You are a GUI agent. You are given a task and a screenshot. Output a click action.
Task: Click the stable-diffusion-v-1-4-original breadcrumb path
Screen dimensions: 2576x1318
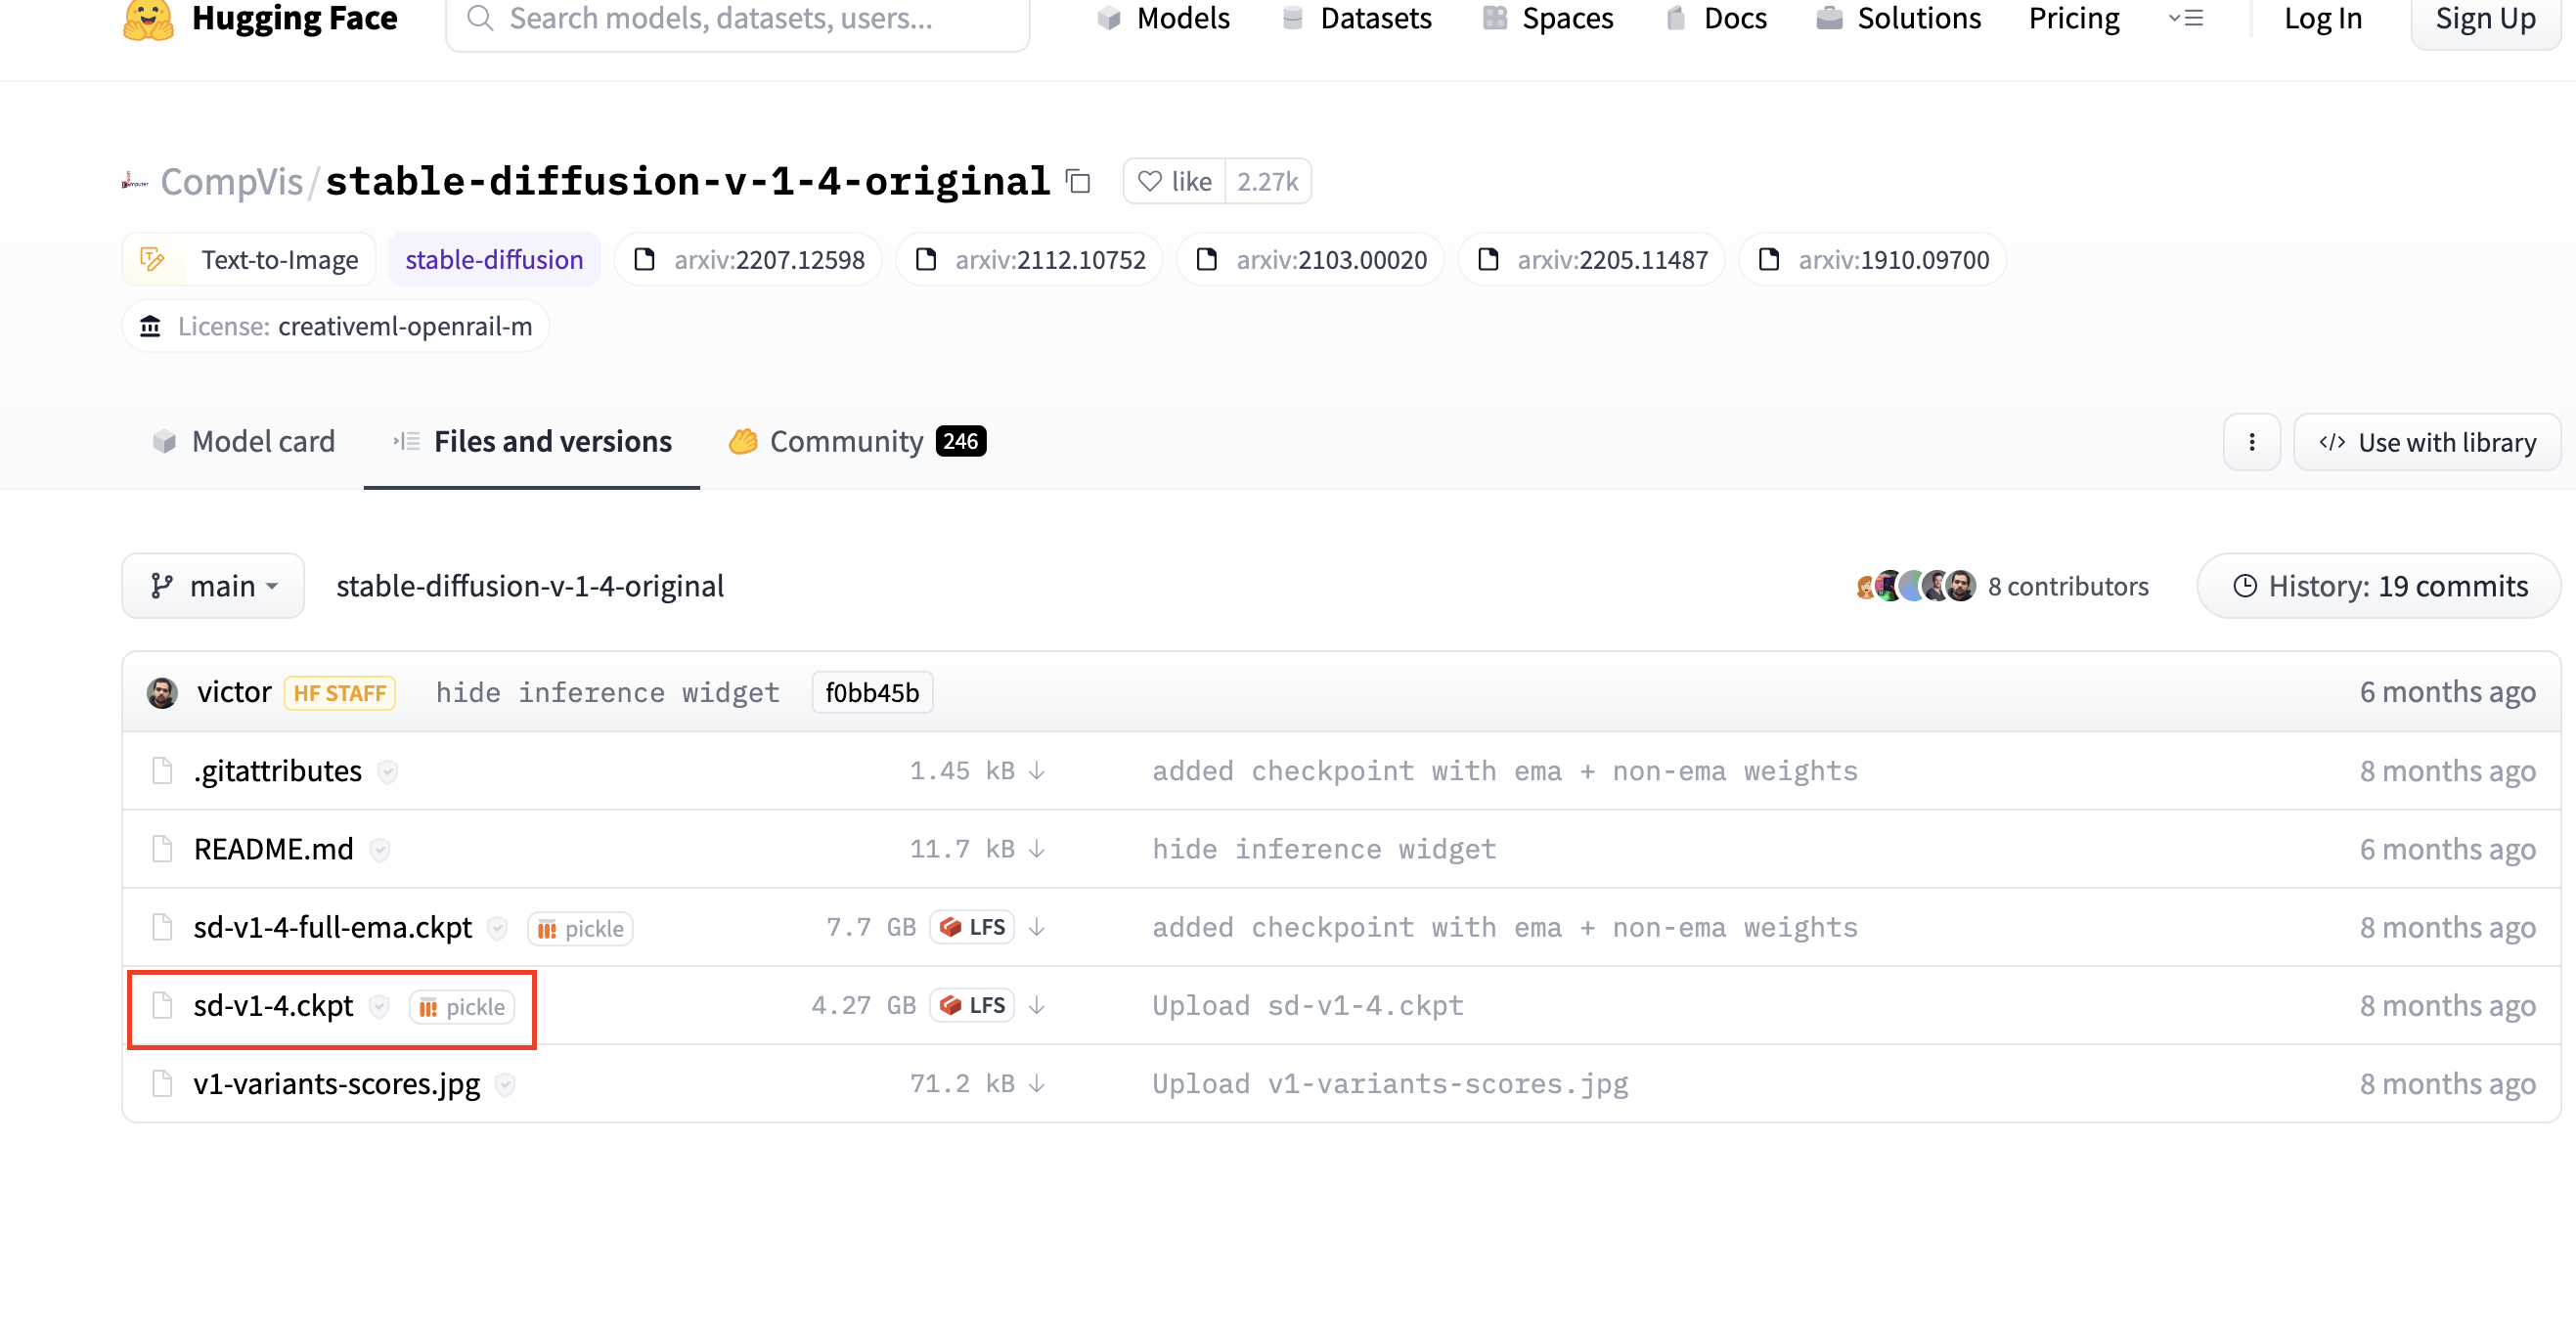pos(530,586)
